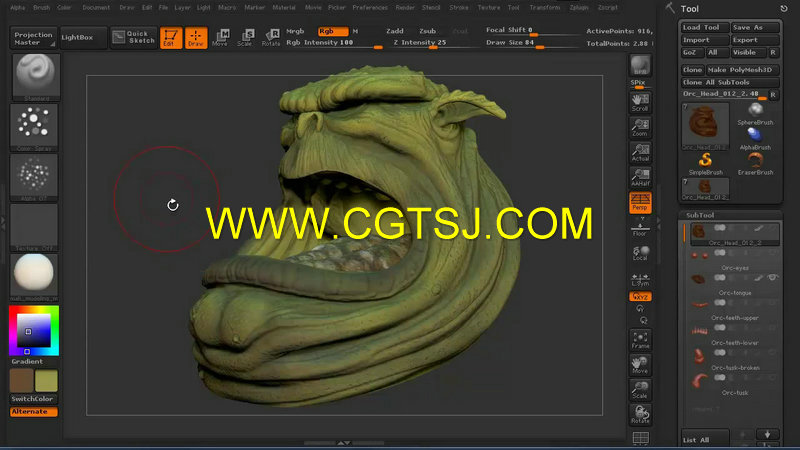This screenshot has height=450, width=800.
Task: Click the Frame mesh icon
Action: (x=640, y=340)
